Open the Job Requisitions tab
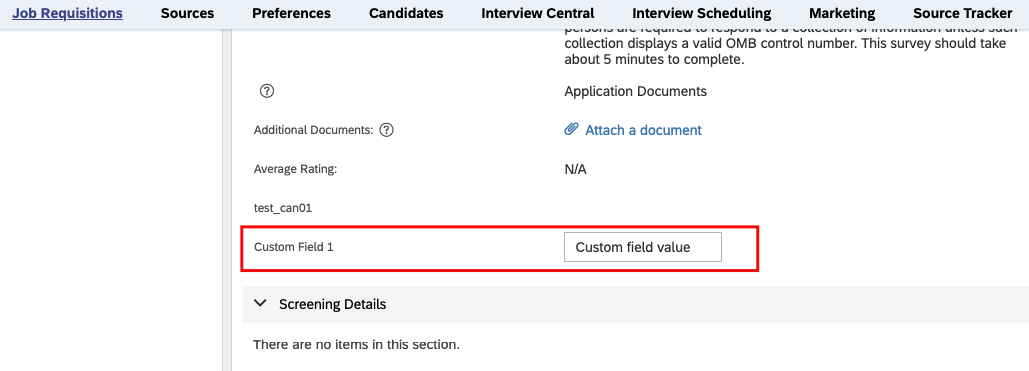 click(x=67, y=13)
